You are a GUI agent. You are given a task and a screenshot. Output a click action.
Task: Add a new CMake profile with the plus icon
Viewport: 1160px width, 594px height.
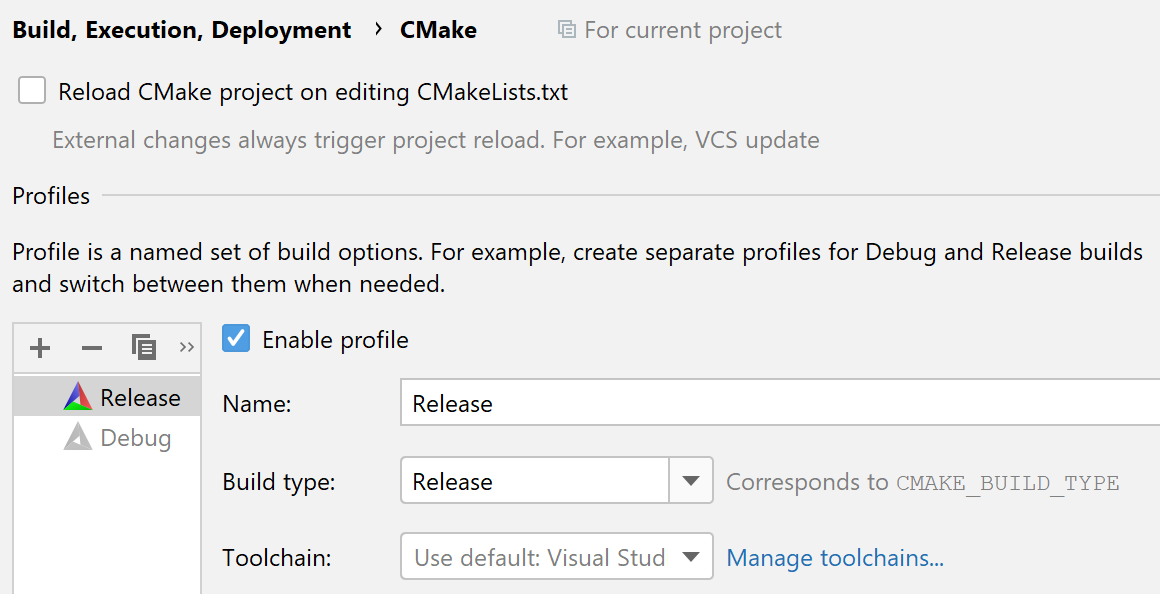[40, 347]
